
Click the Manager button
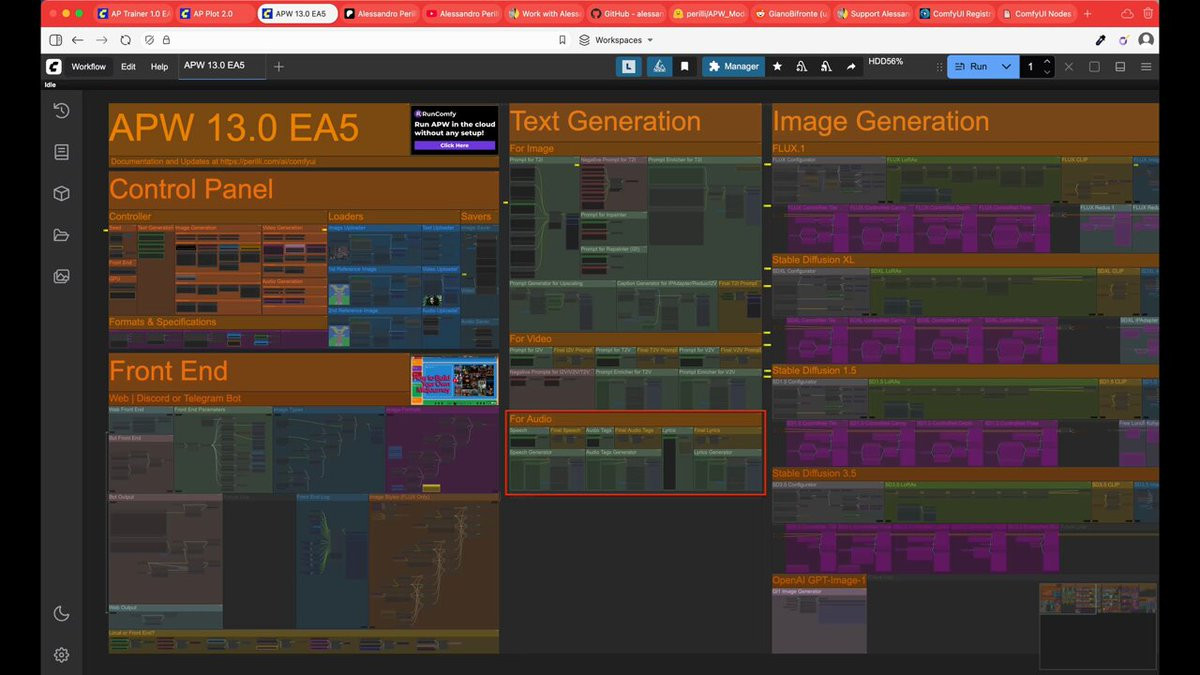point(733,67)
